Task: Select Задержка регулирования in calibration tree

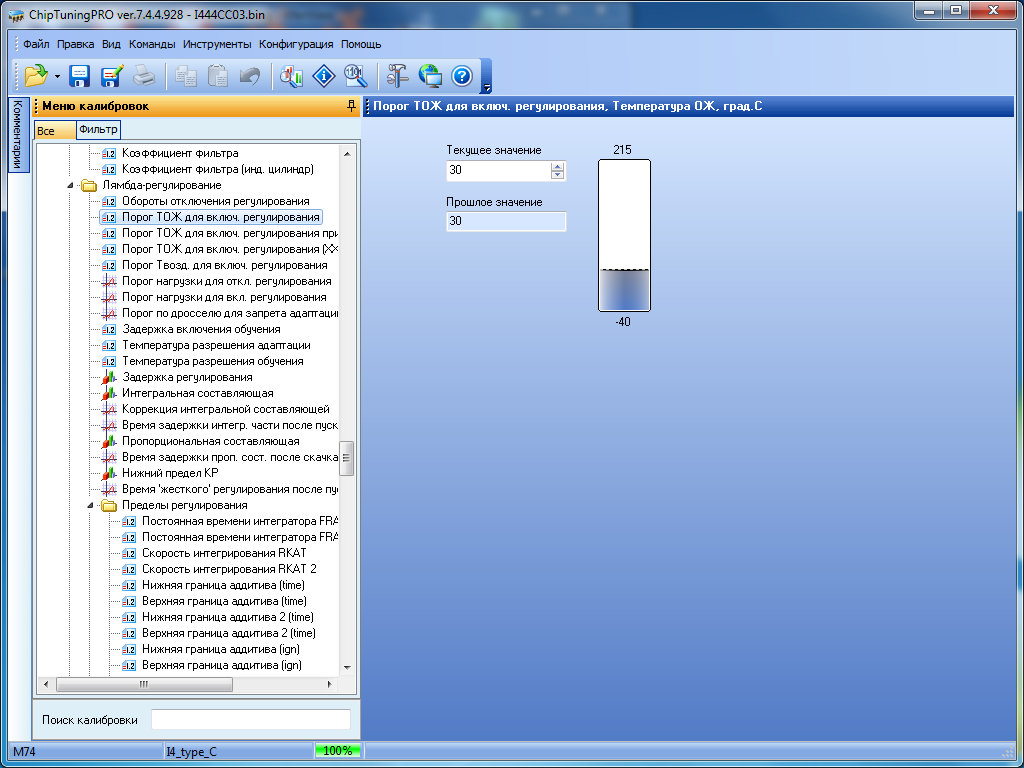Action: coord(187,377)
